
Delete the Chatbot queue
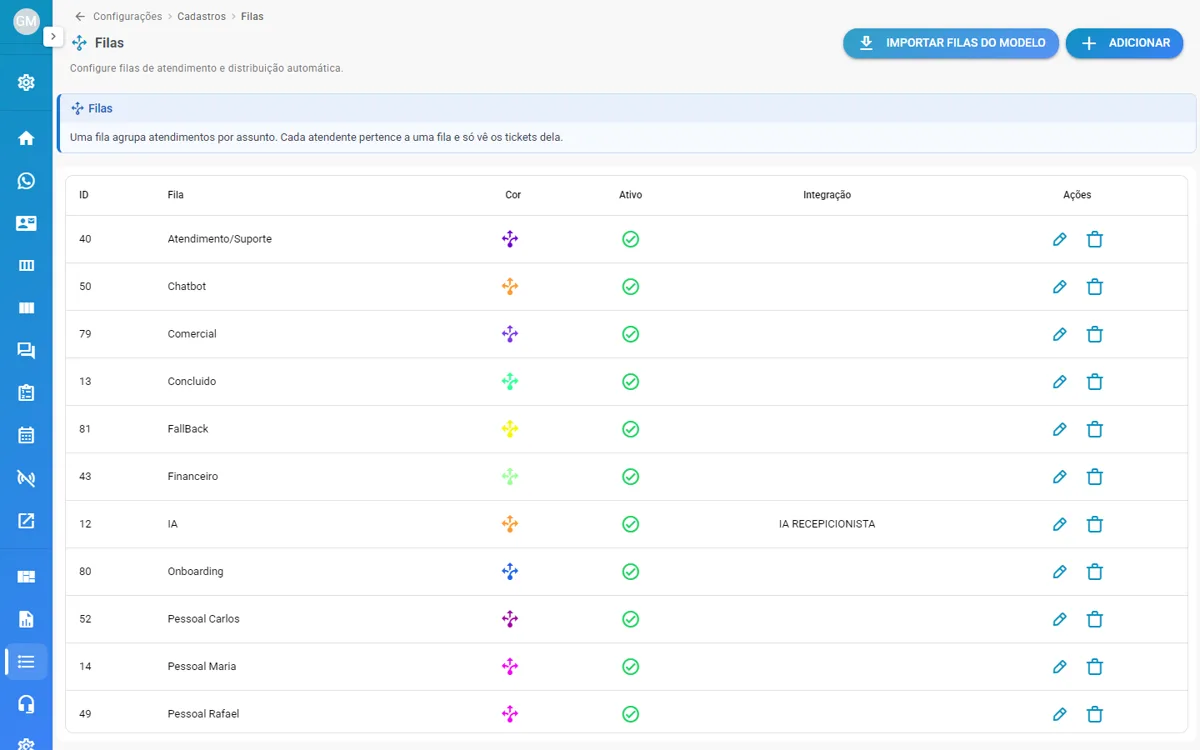coord(1095,287)
